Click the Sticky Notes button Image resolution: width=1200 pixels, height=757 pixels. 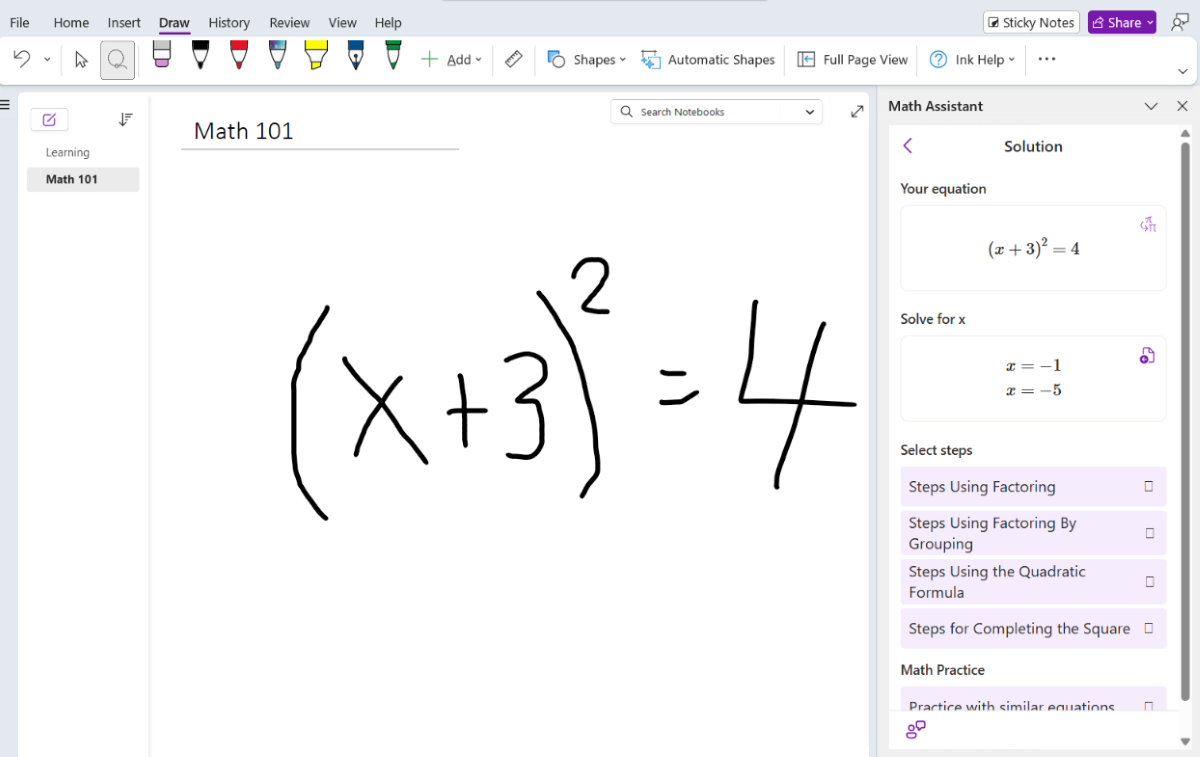(1030, 22)
